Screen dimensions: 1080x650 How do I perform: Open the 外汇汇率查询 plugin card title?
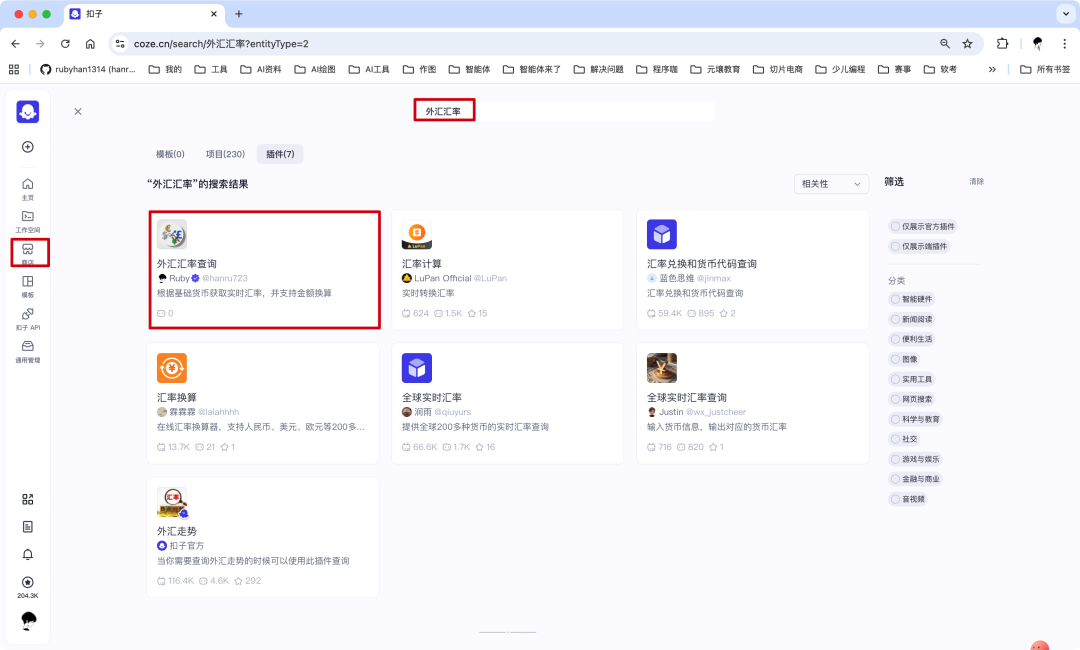(x=187, y=264)
